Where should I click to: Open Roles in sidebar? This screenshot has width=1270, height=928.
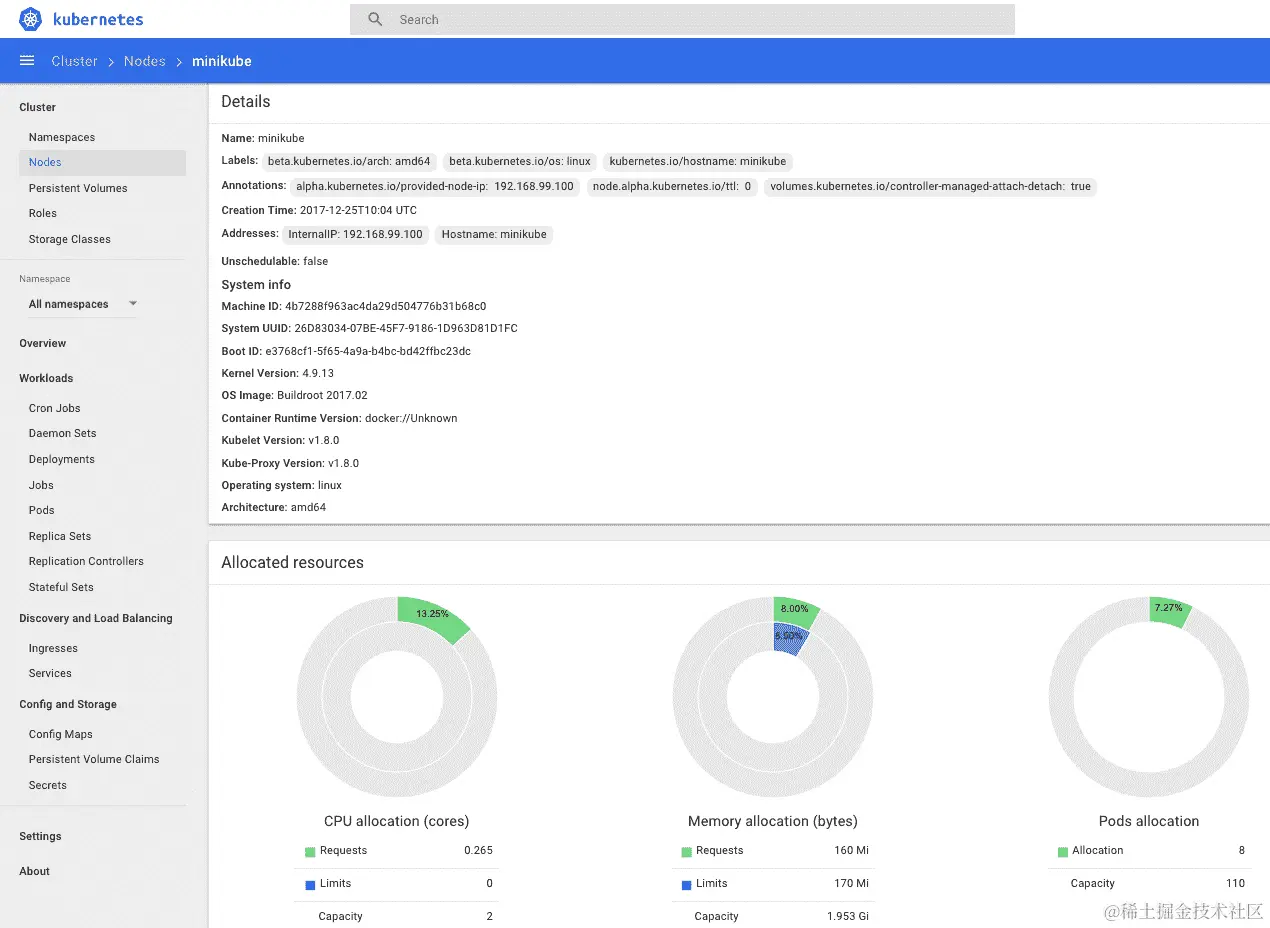click(43, 213)
